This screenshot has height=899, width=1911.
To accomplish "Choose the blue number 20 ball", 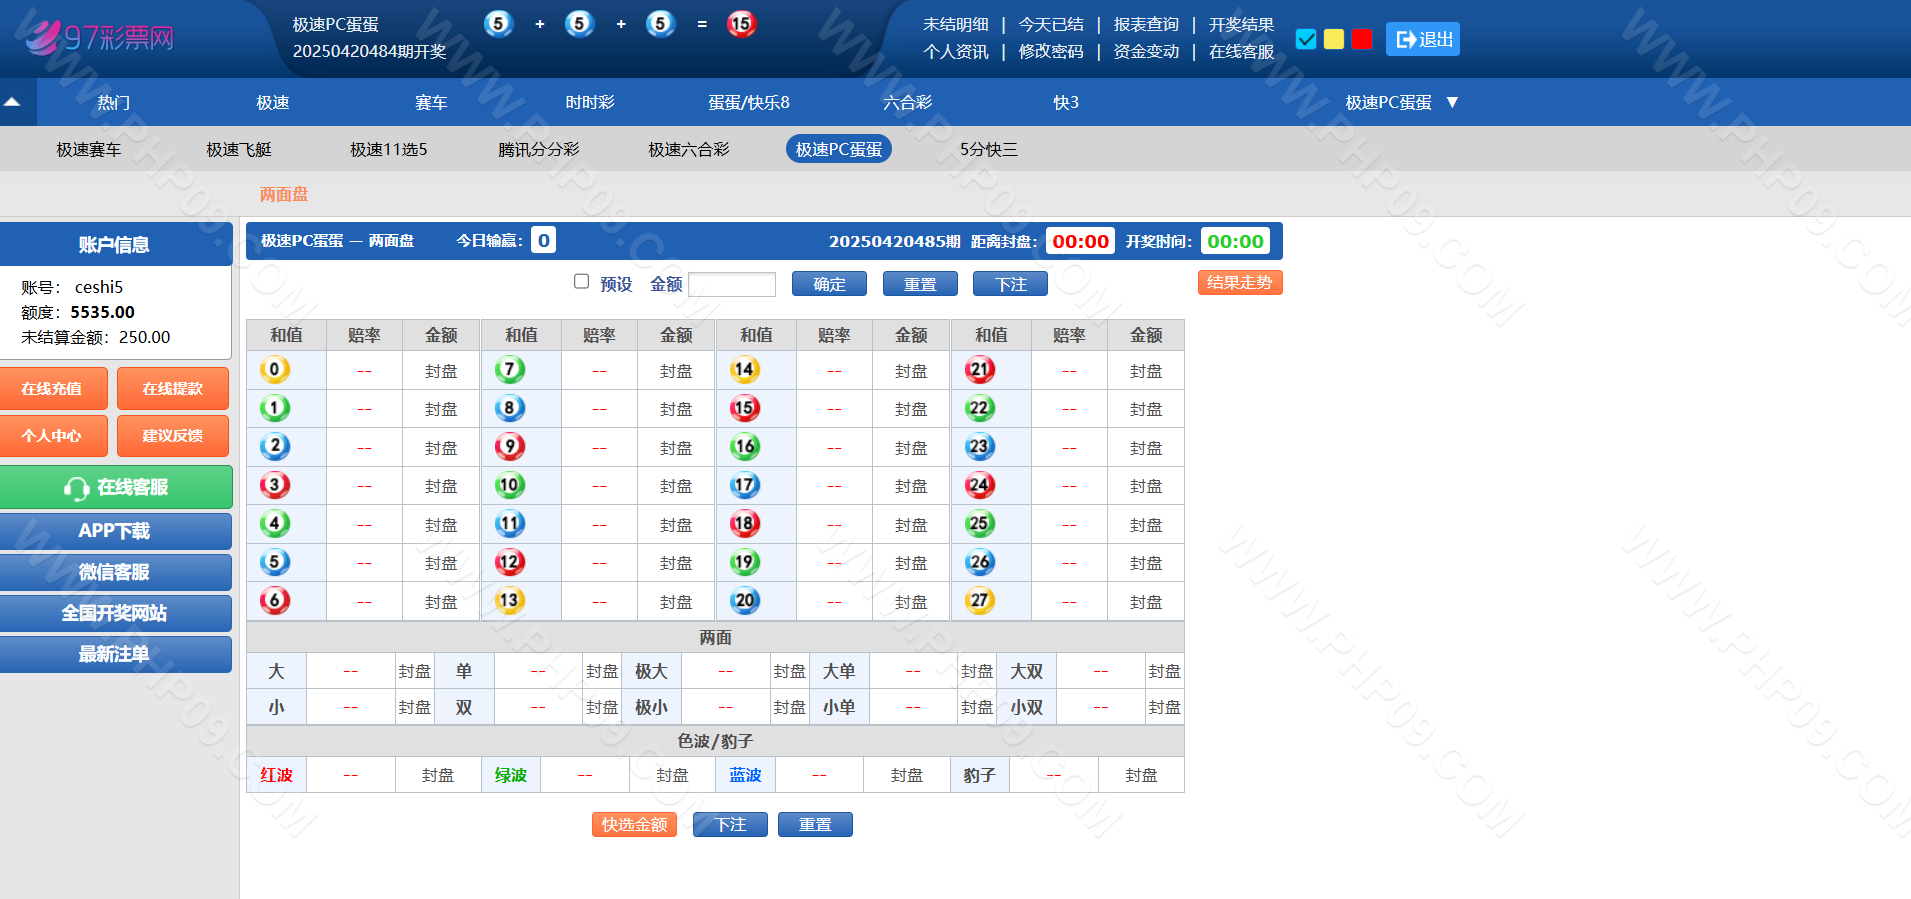I will click(x=744, y=601).
